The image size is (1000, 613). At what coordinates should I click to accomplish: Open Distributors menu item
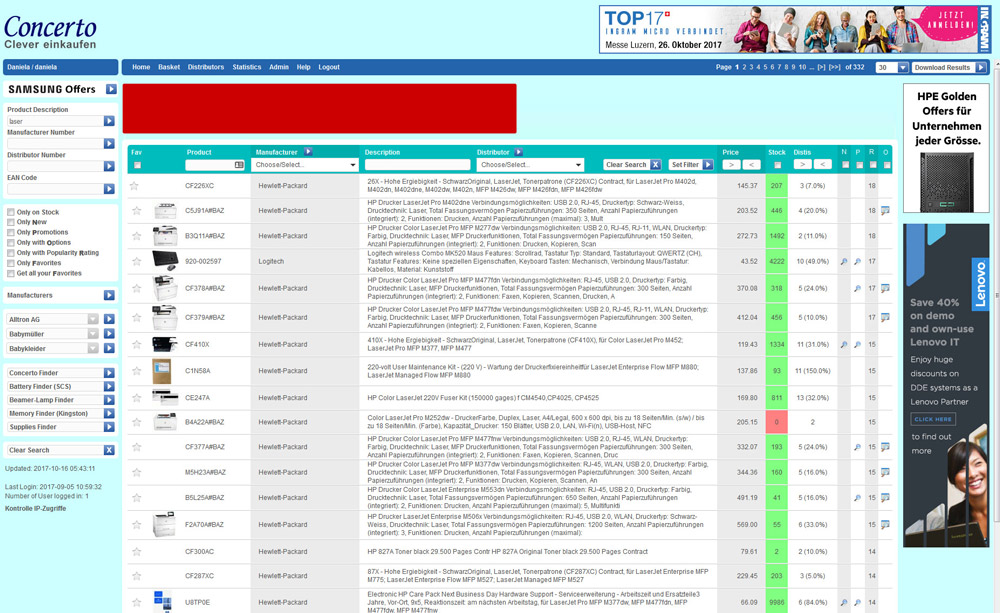[206, 67]
